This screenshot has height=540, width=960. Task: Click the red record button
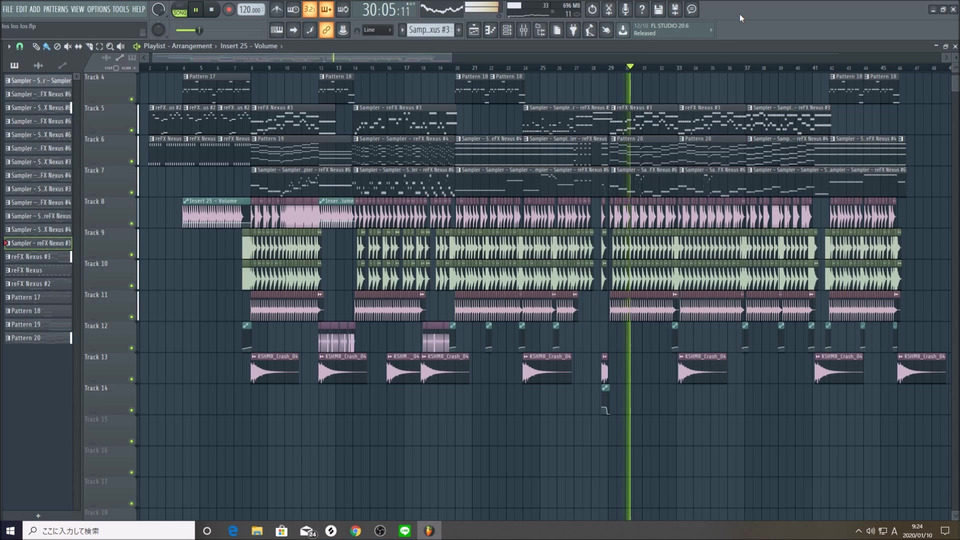228,10
